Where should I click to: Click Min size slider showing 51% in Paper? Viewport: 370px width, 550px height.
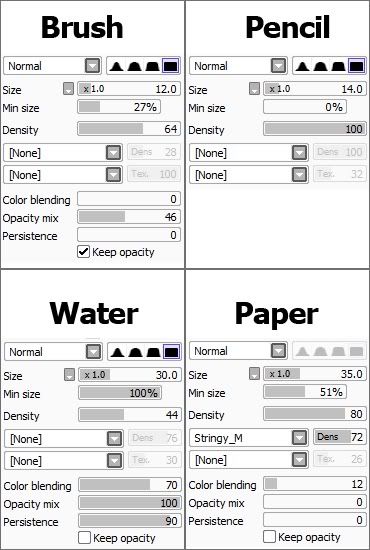click(305, 392)
